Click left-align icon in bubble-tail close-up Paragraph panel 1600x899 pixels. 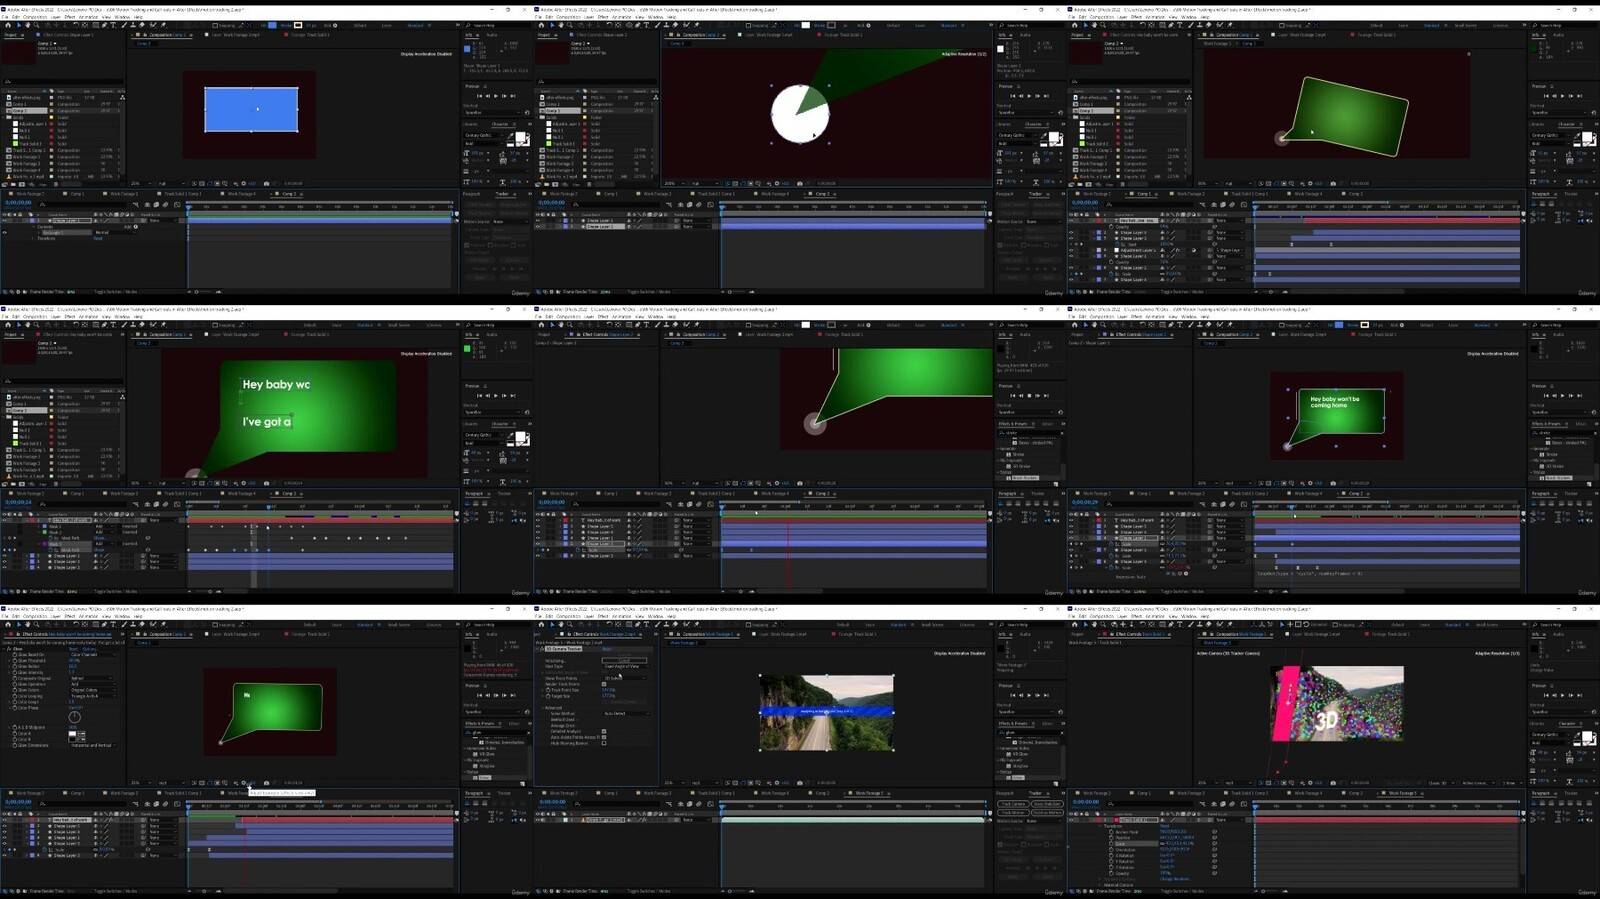click(1000, 504)
